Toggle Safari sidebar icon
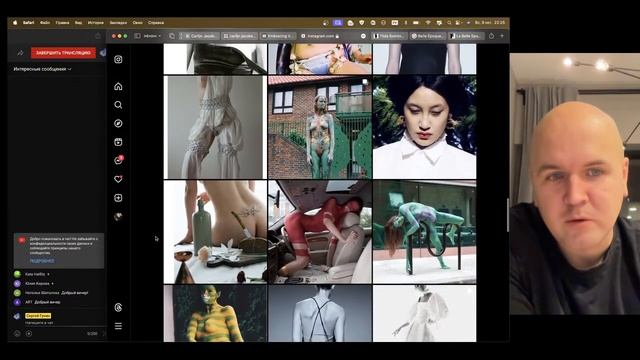 click(x=138, y=36)
